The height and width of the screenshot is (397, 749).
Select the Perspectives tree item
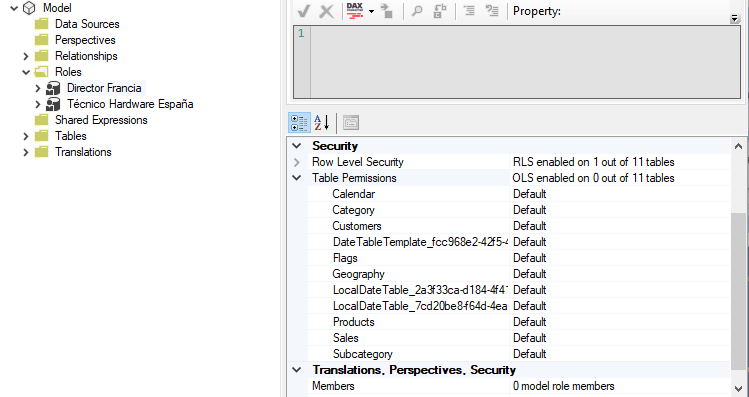point(85,40)
